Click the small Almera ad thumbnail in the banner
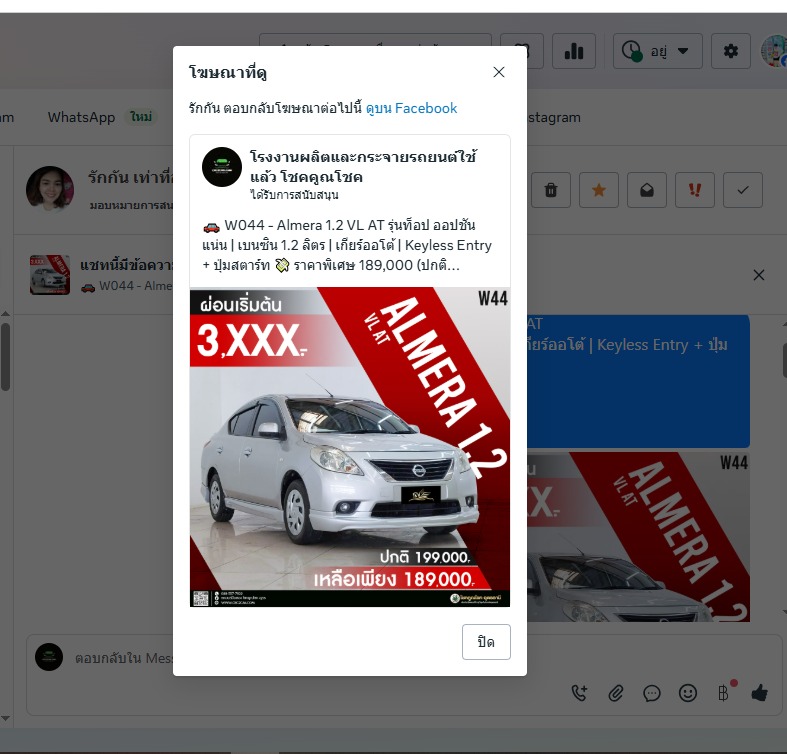The width and height of the screenshot is (787, 754). tap(50, 275)
